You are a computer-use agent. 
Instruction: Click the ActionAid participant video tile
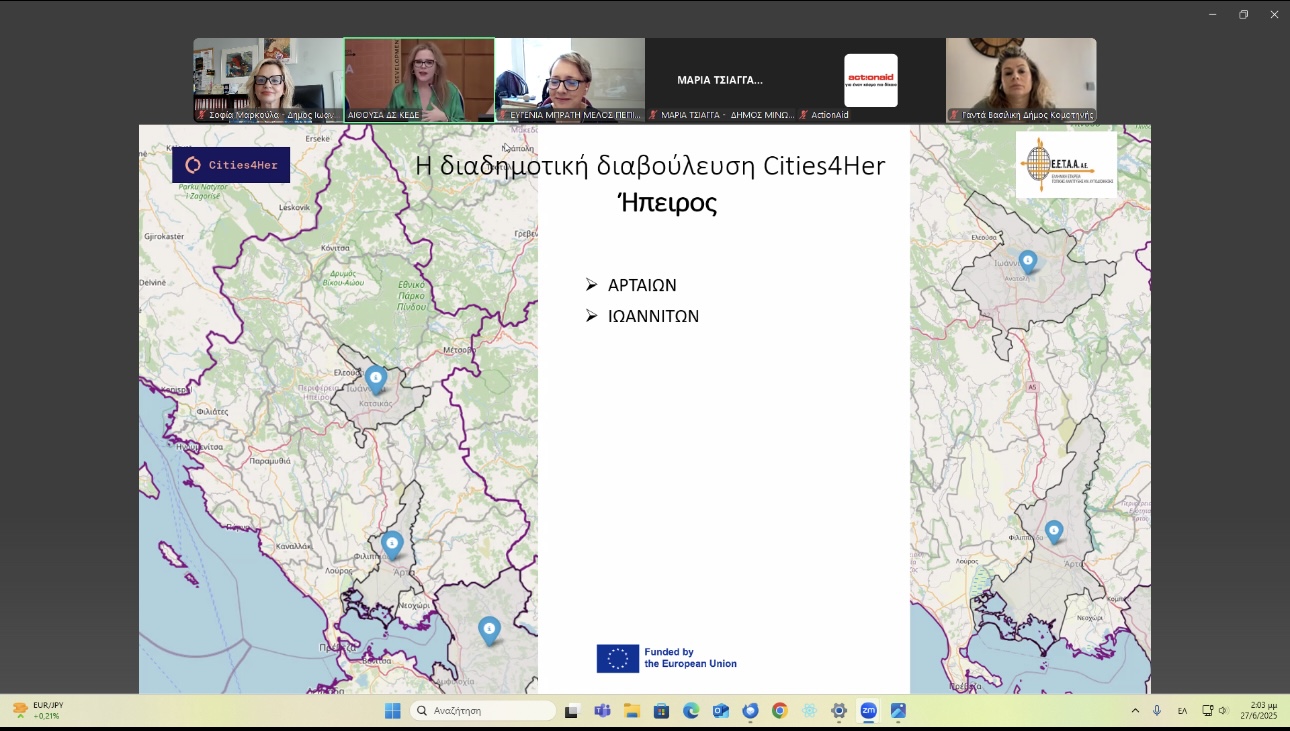click(x=870, y=80)
